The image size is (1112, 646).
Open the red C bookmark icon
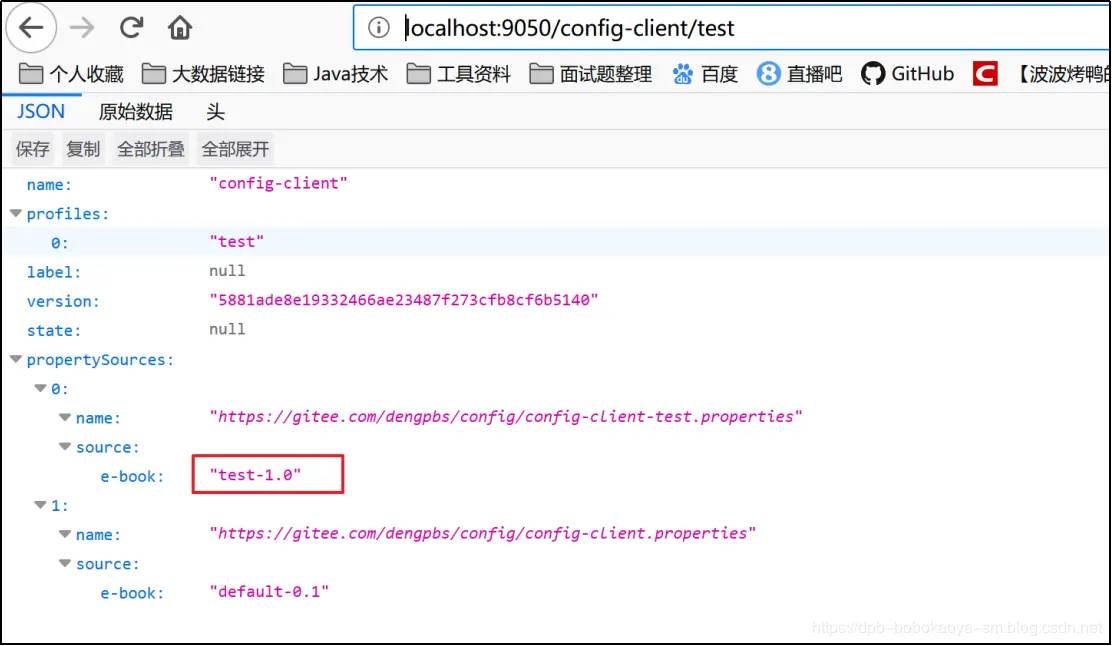point(985,74)
